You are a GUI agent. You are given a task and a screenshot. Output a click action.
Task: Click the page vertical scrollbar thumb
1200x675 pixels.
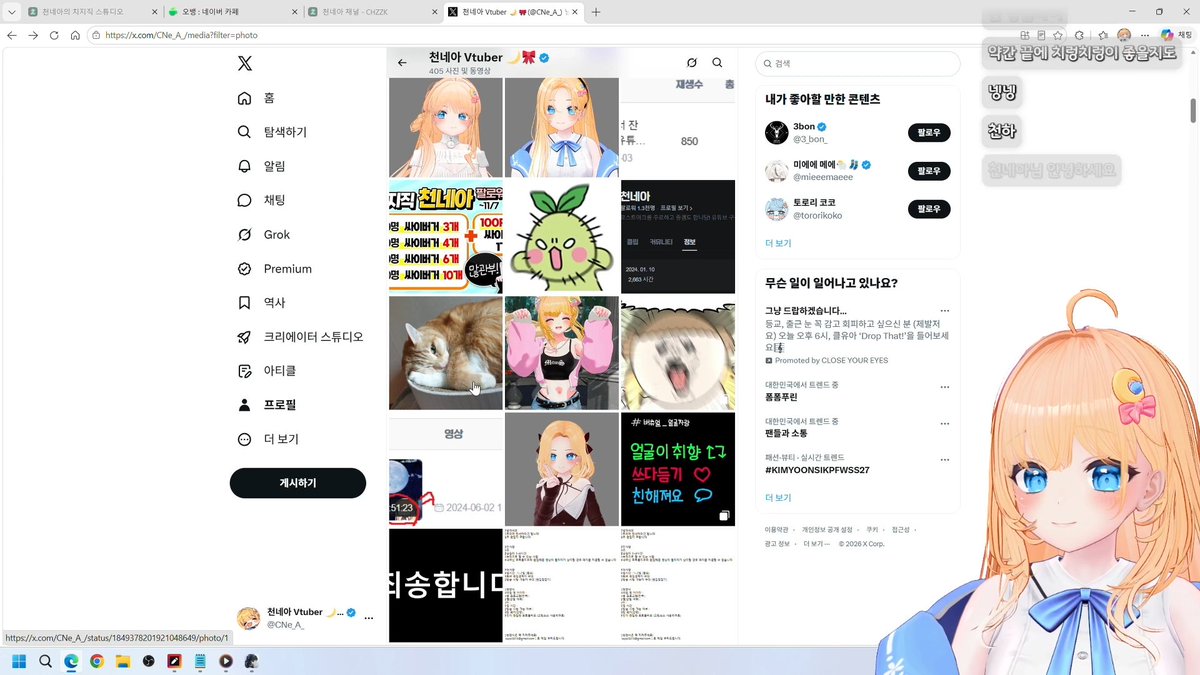(1193, 110)
